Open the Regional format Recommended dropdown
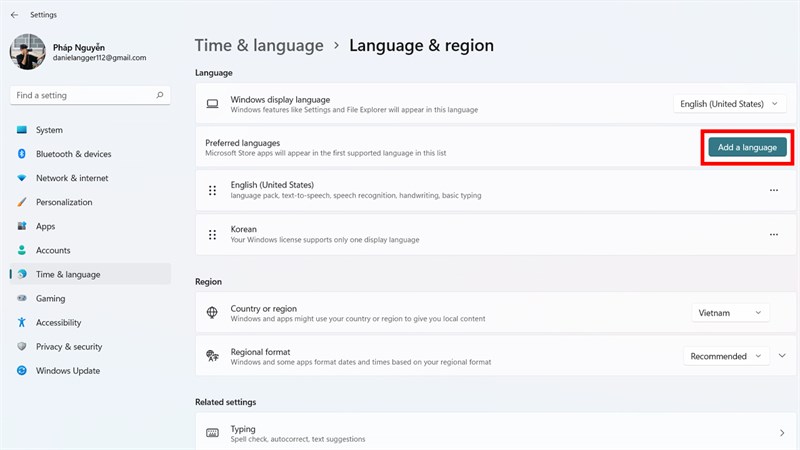This screenshot has height=450, width=800. (x=726, y=356)
